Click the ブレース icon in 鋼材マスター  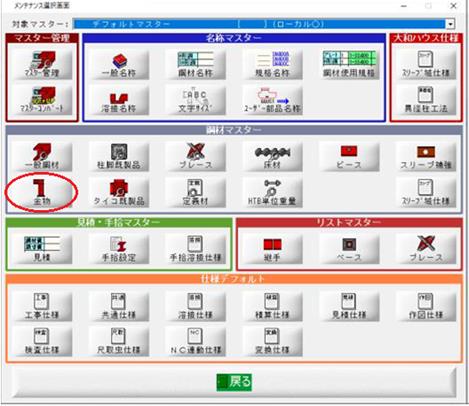click(x=196, y=156)
